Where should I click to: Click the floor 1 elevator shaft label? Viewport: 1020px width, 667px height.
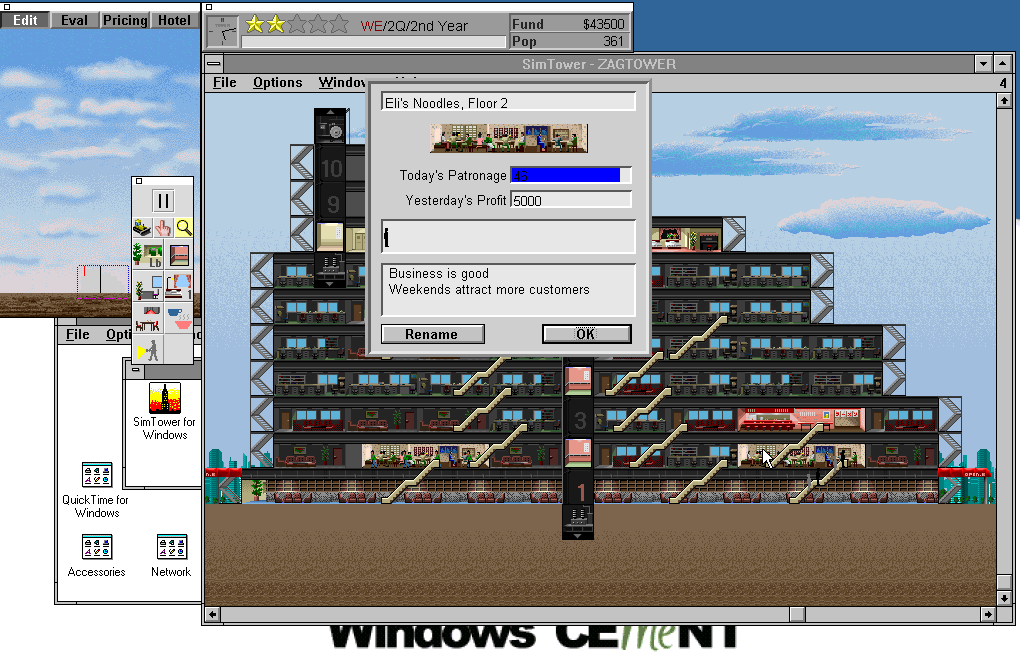pyautogui.click(x=579, y=491)
